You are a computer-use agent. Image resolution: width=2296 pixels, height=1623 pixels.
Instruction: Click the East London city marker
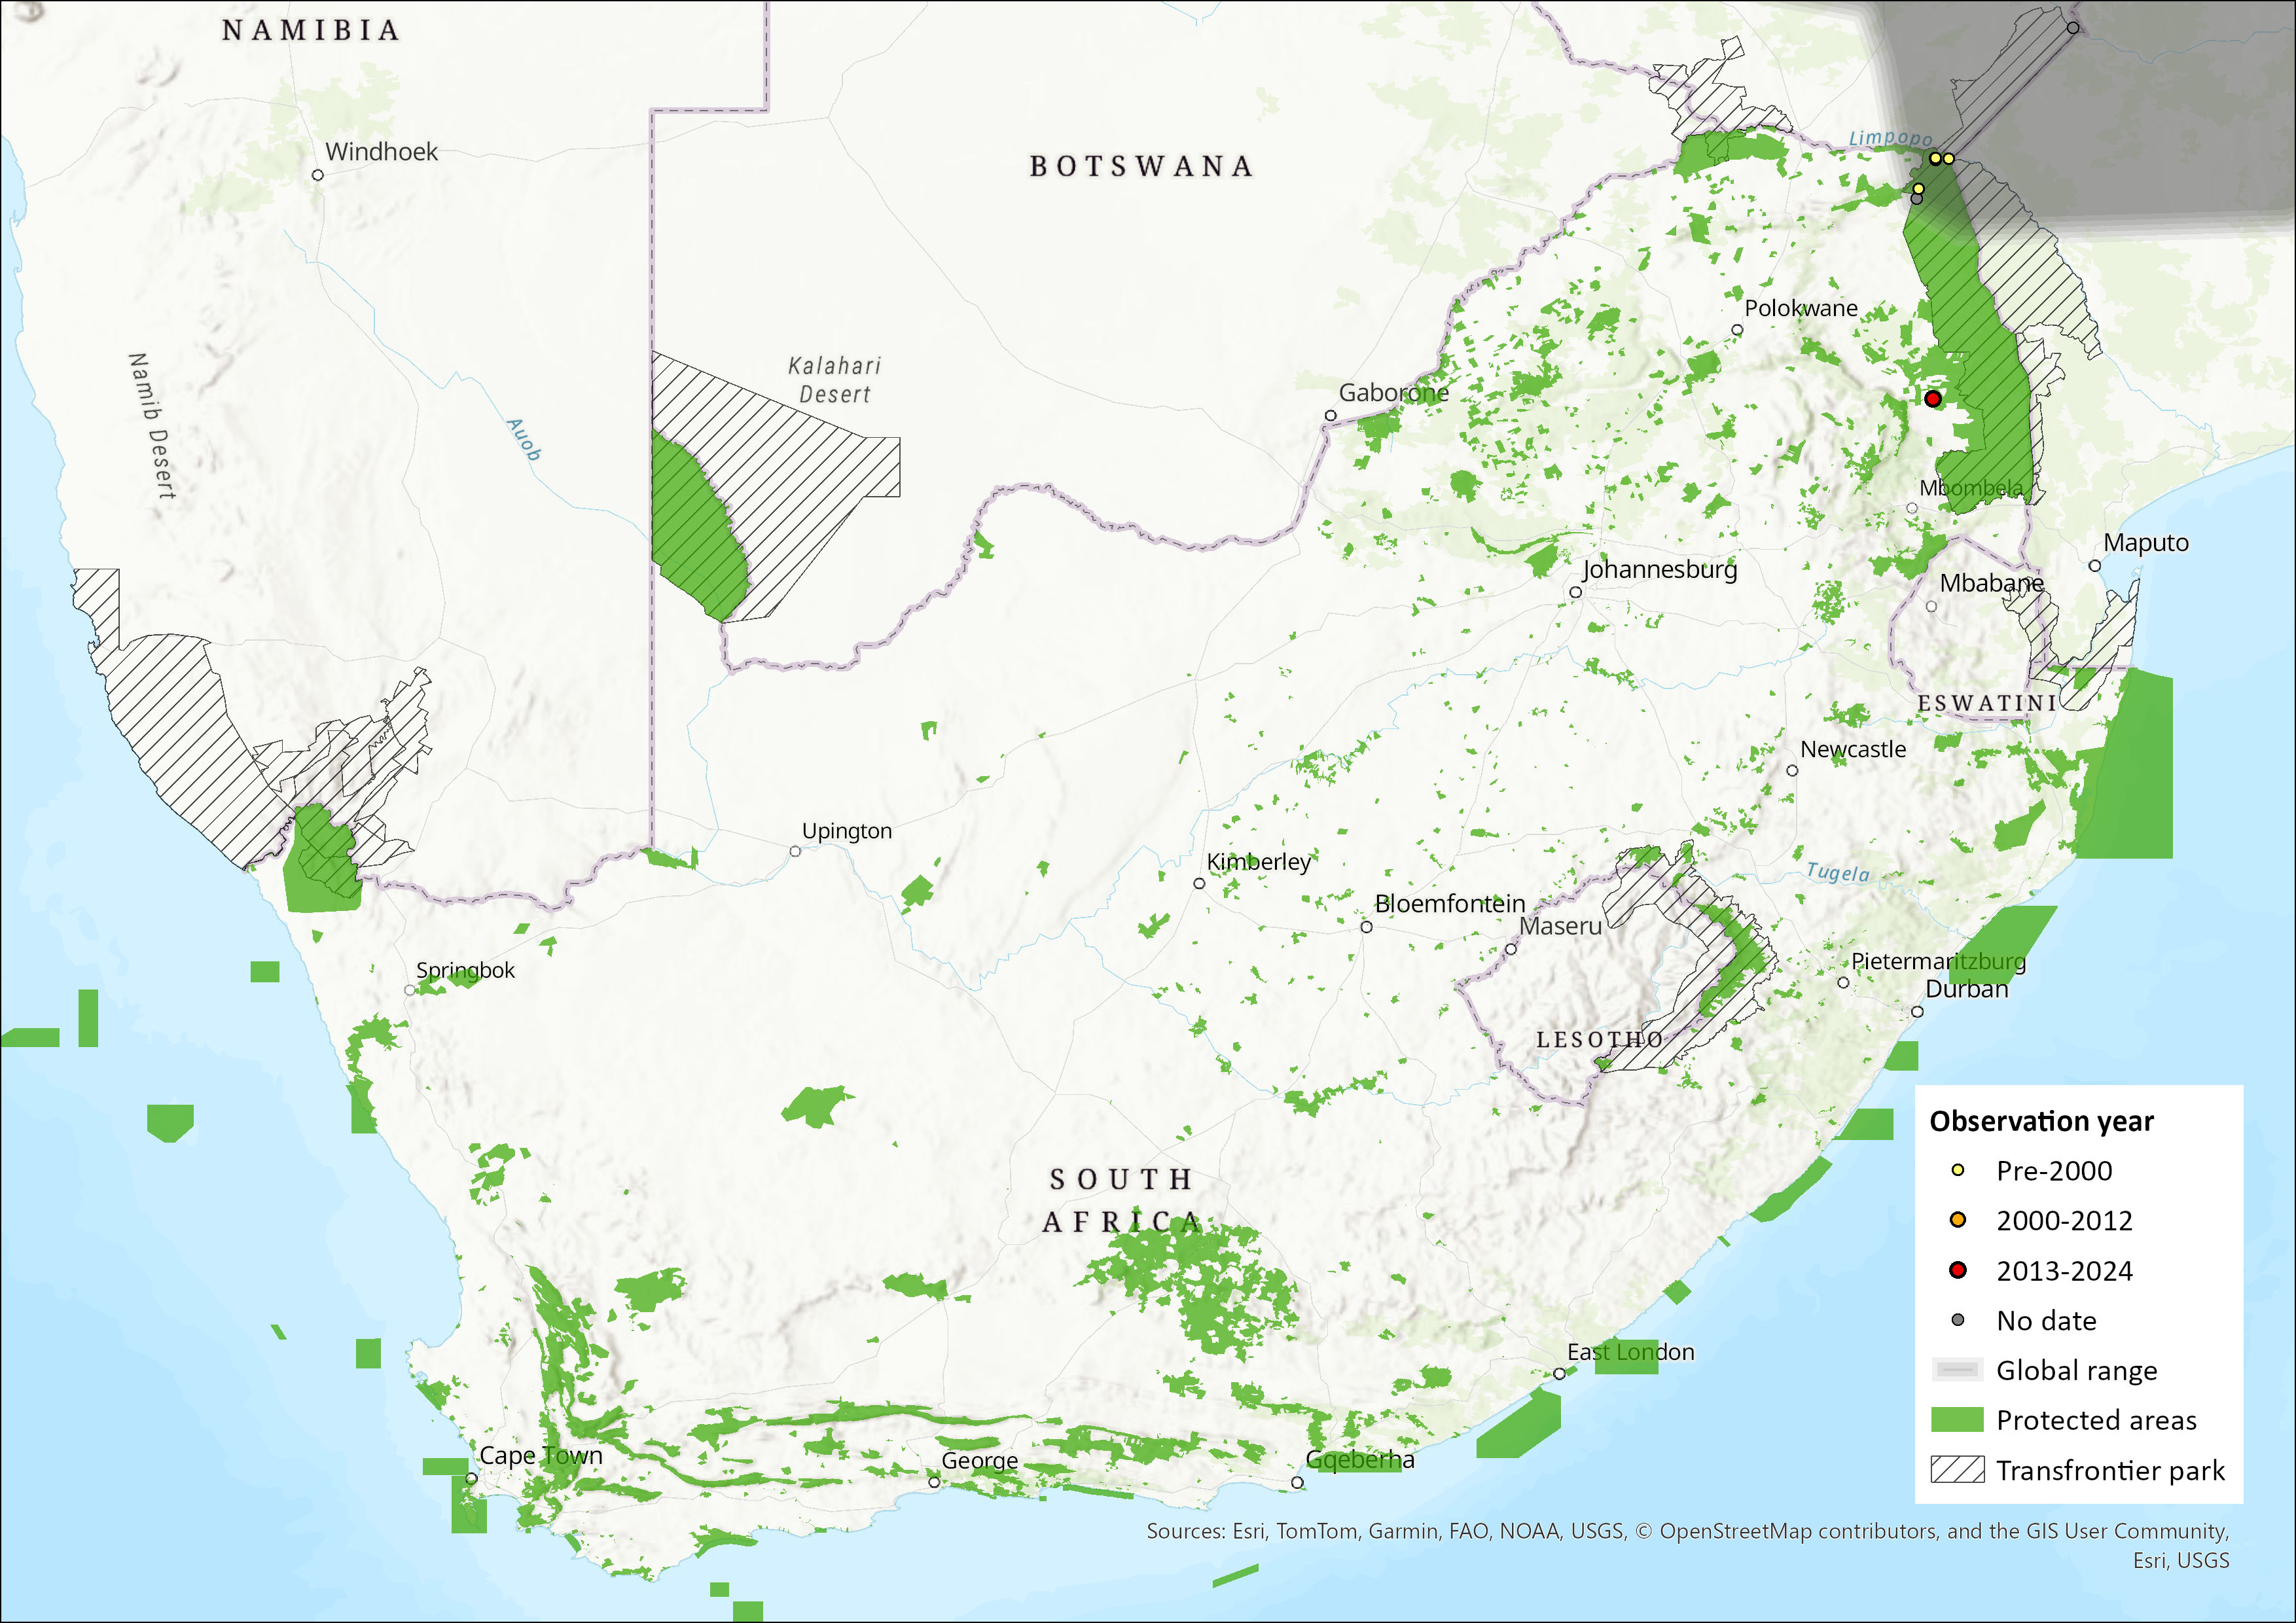click(x=1559, y=1374)
